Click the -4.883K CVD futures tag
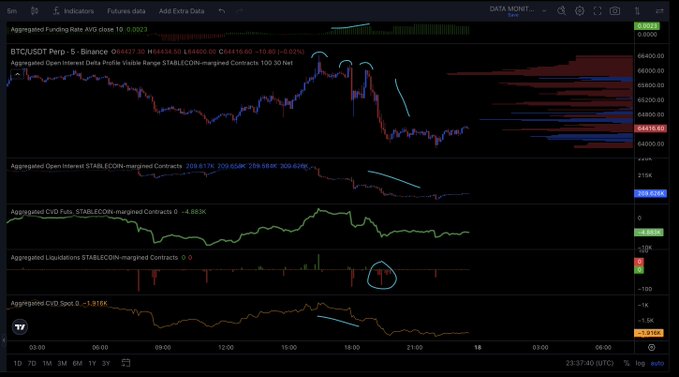679x377 pixels. 649,232
